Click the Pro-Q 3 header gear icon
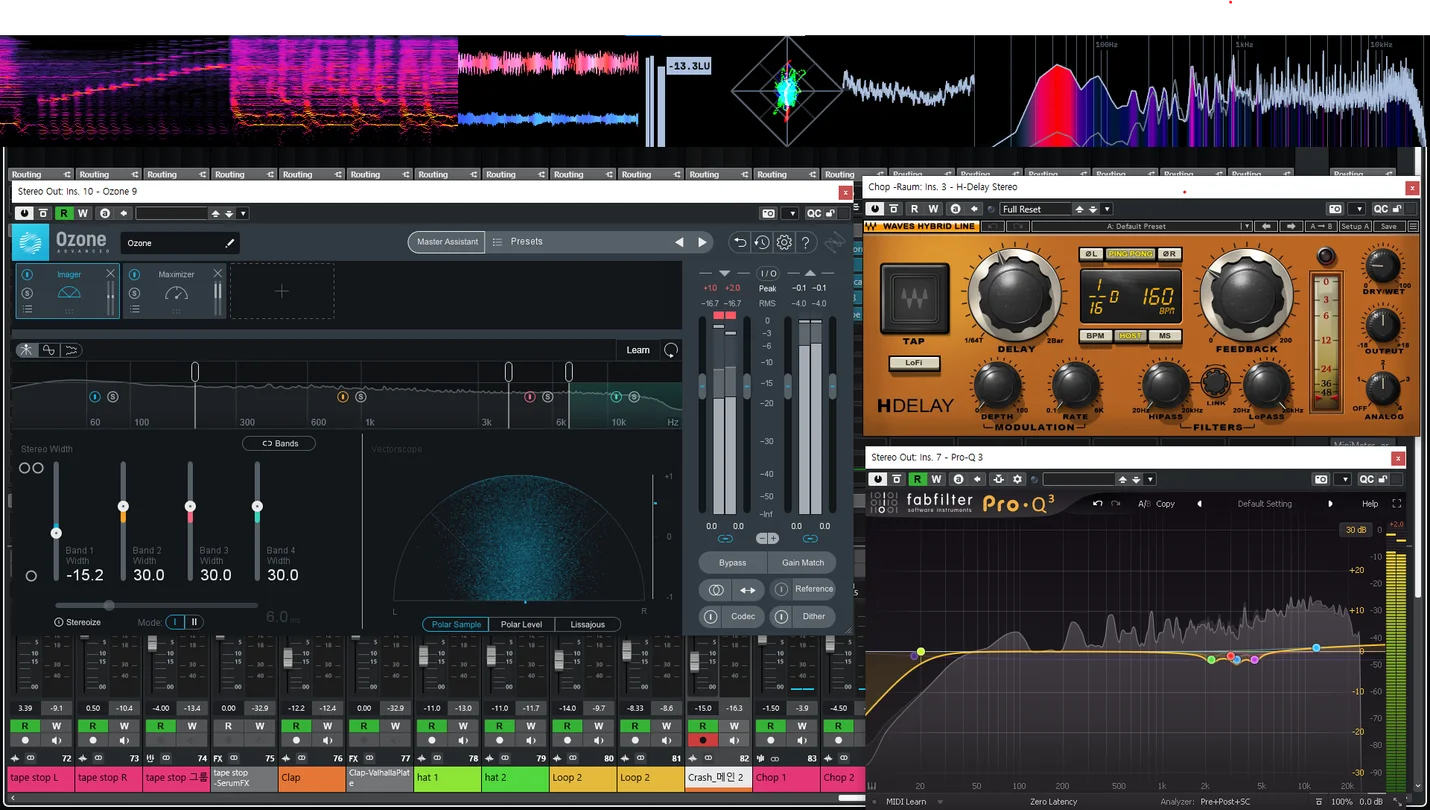Viewport: 1430px width, 810px height. pos(1017,480)
